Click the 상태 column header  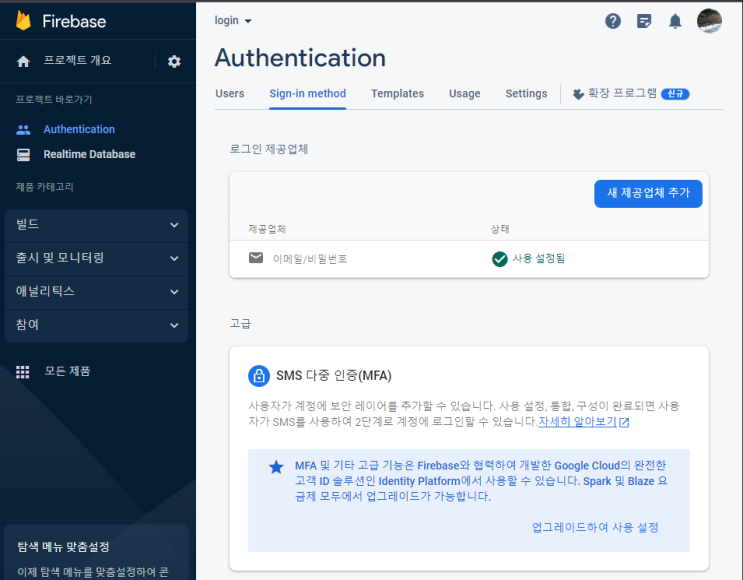click(499, 229)
